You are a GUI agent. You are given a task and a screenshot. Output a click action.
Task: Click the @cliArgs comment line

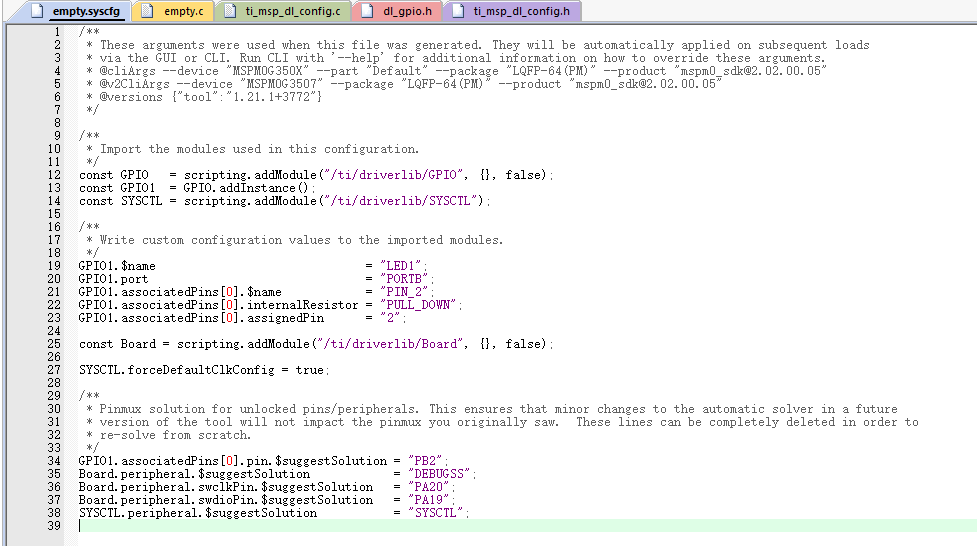coord(457,71)
